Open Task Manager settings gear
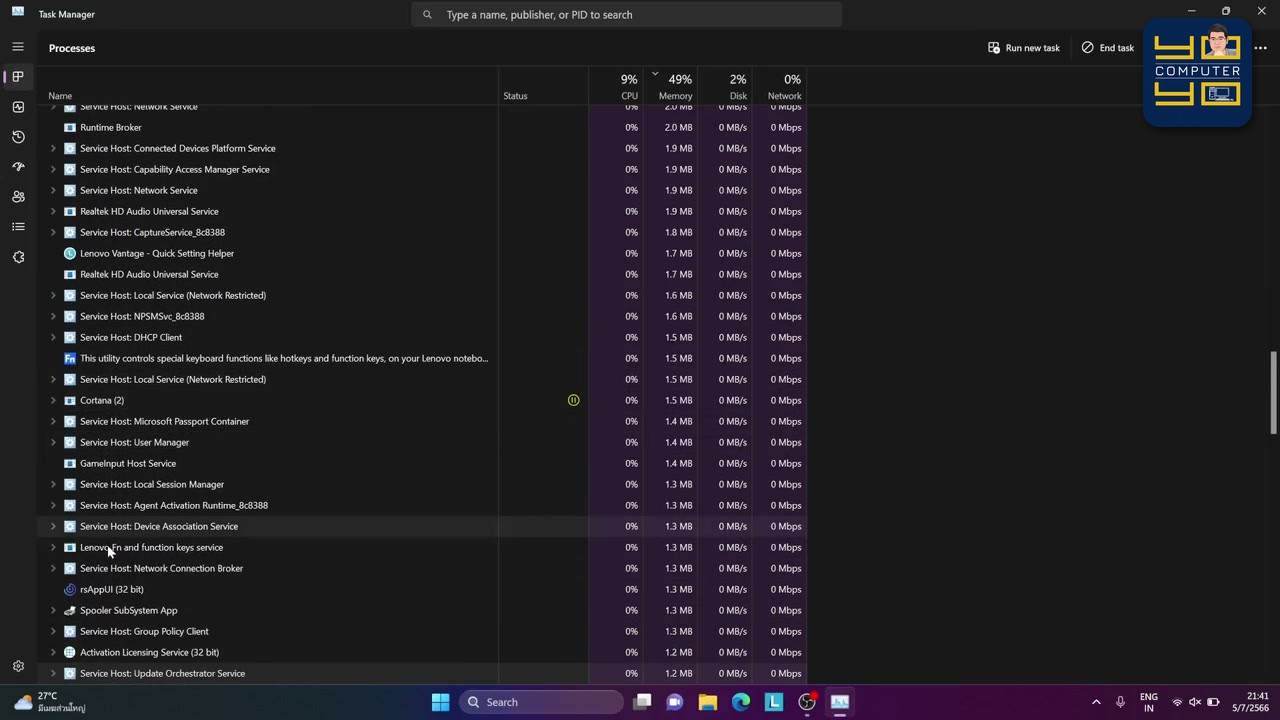1280x720 pixels. coord(18,666)
